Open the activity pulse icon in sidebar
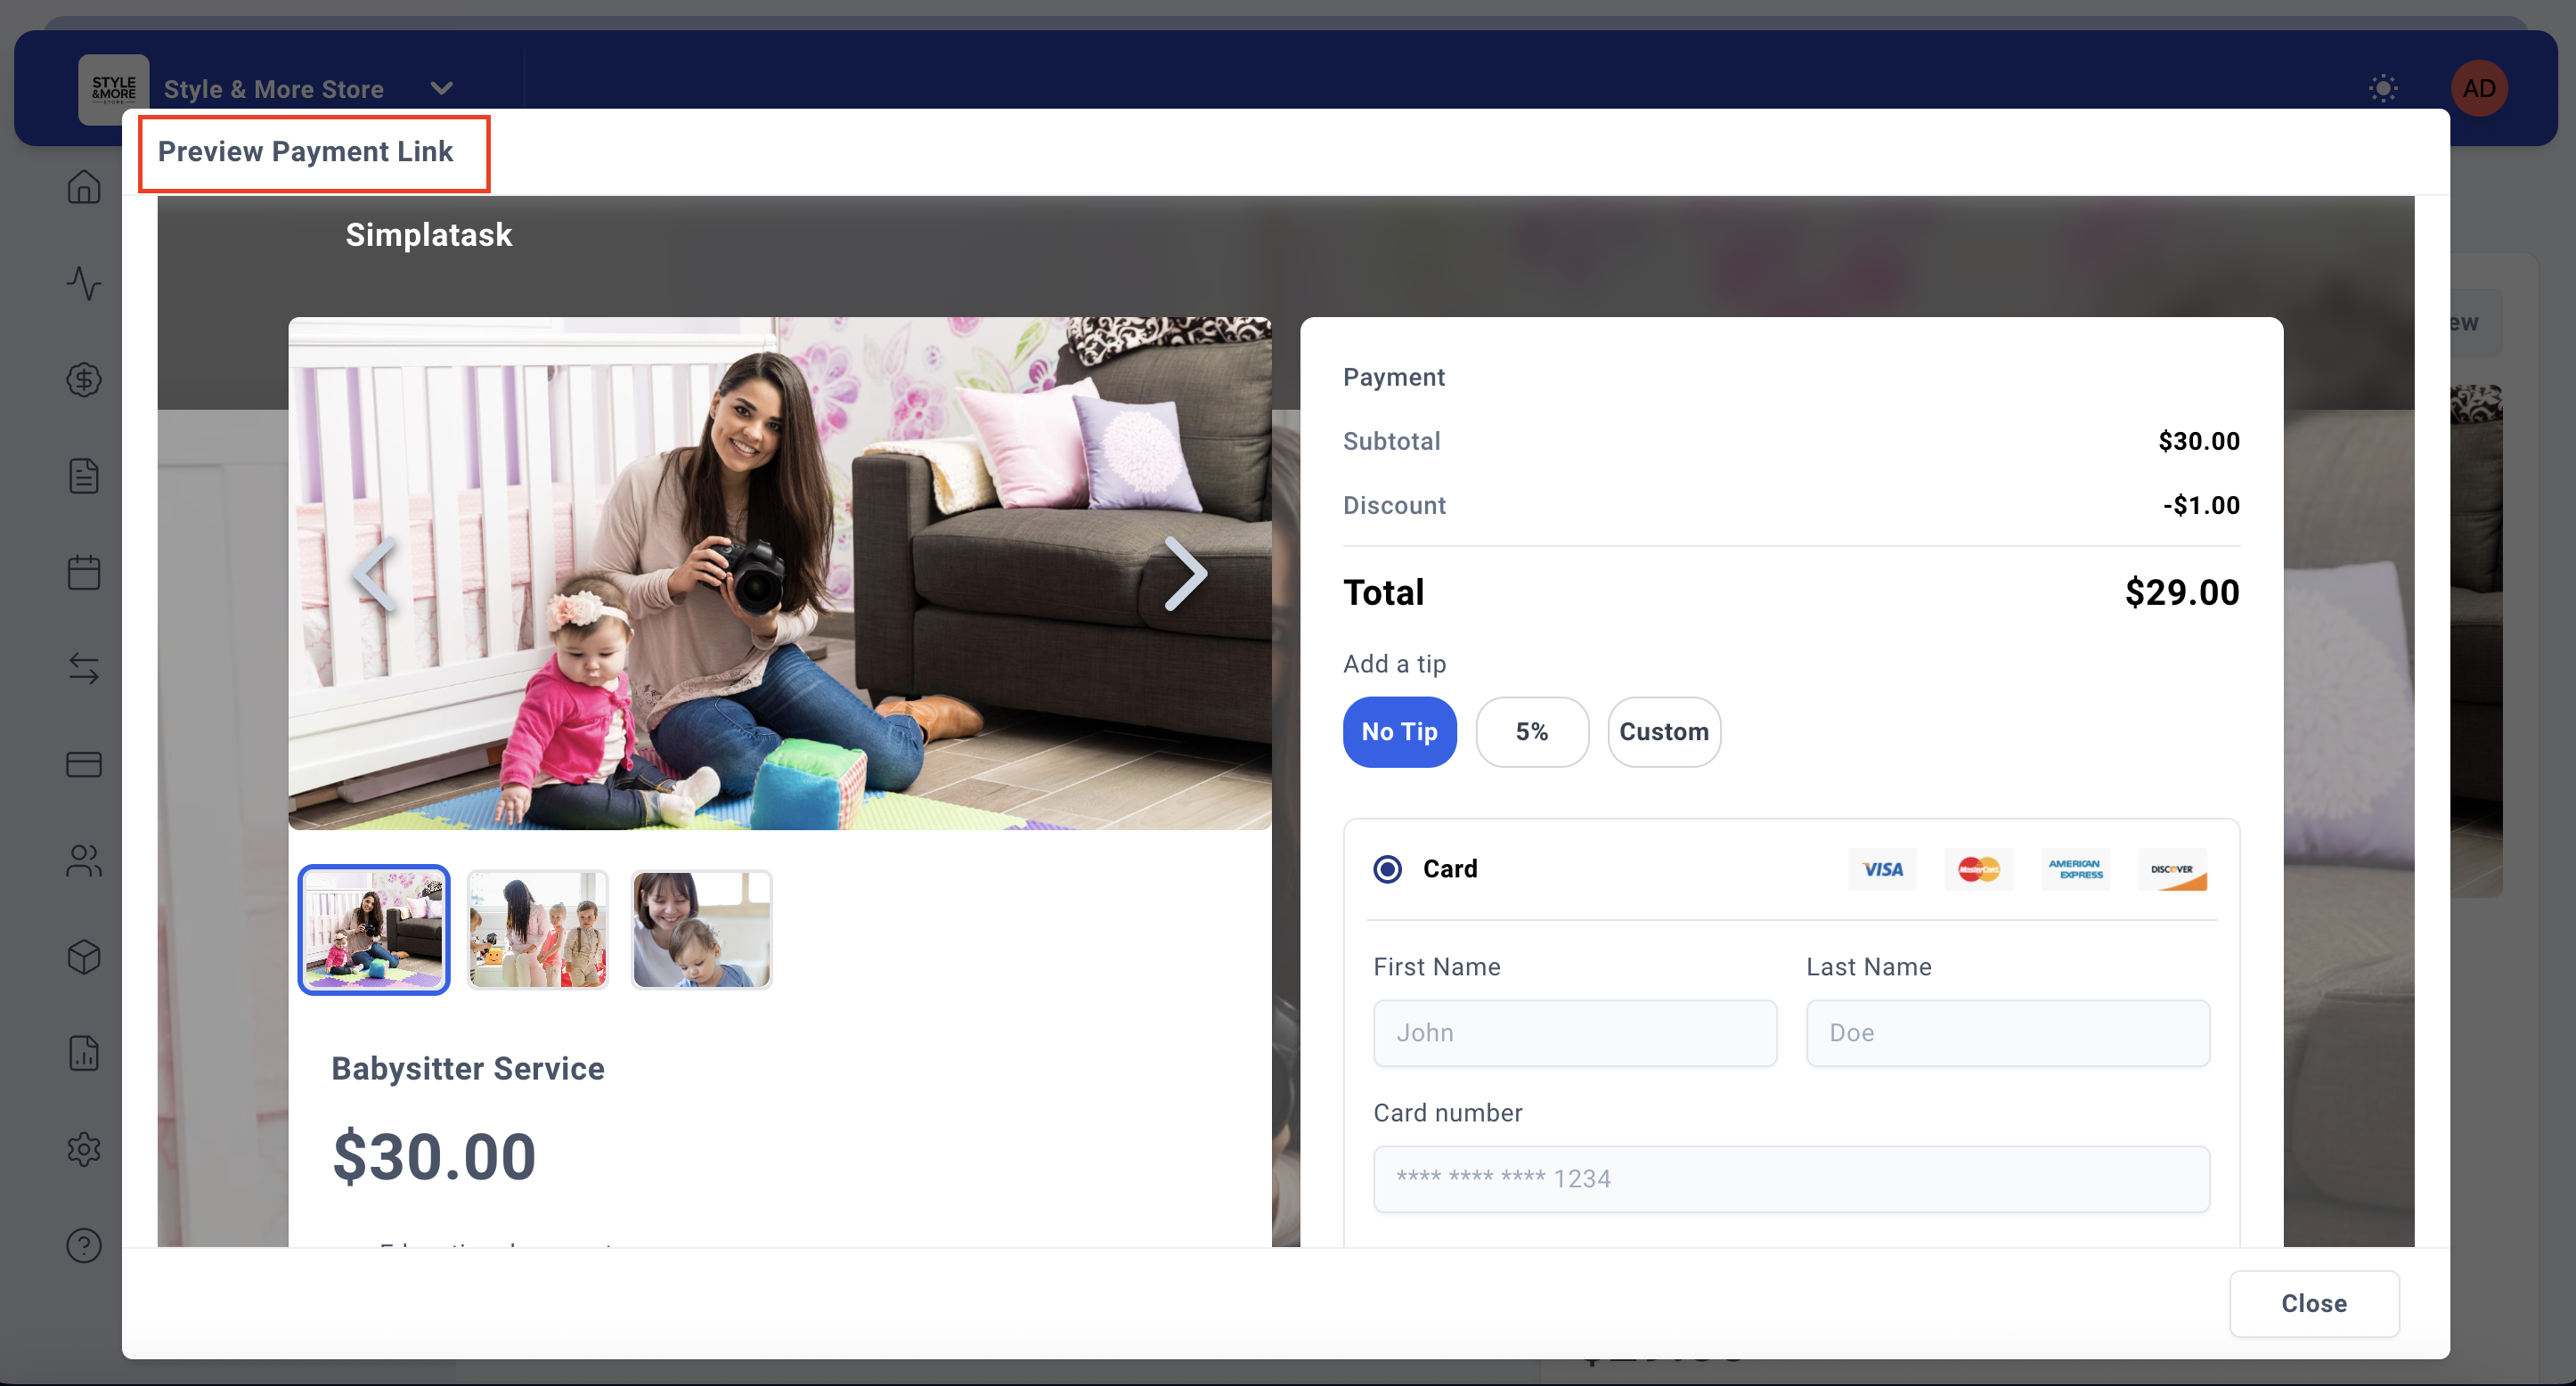The image size is (2576, 1386). (x=84, y=283)
